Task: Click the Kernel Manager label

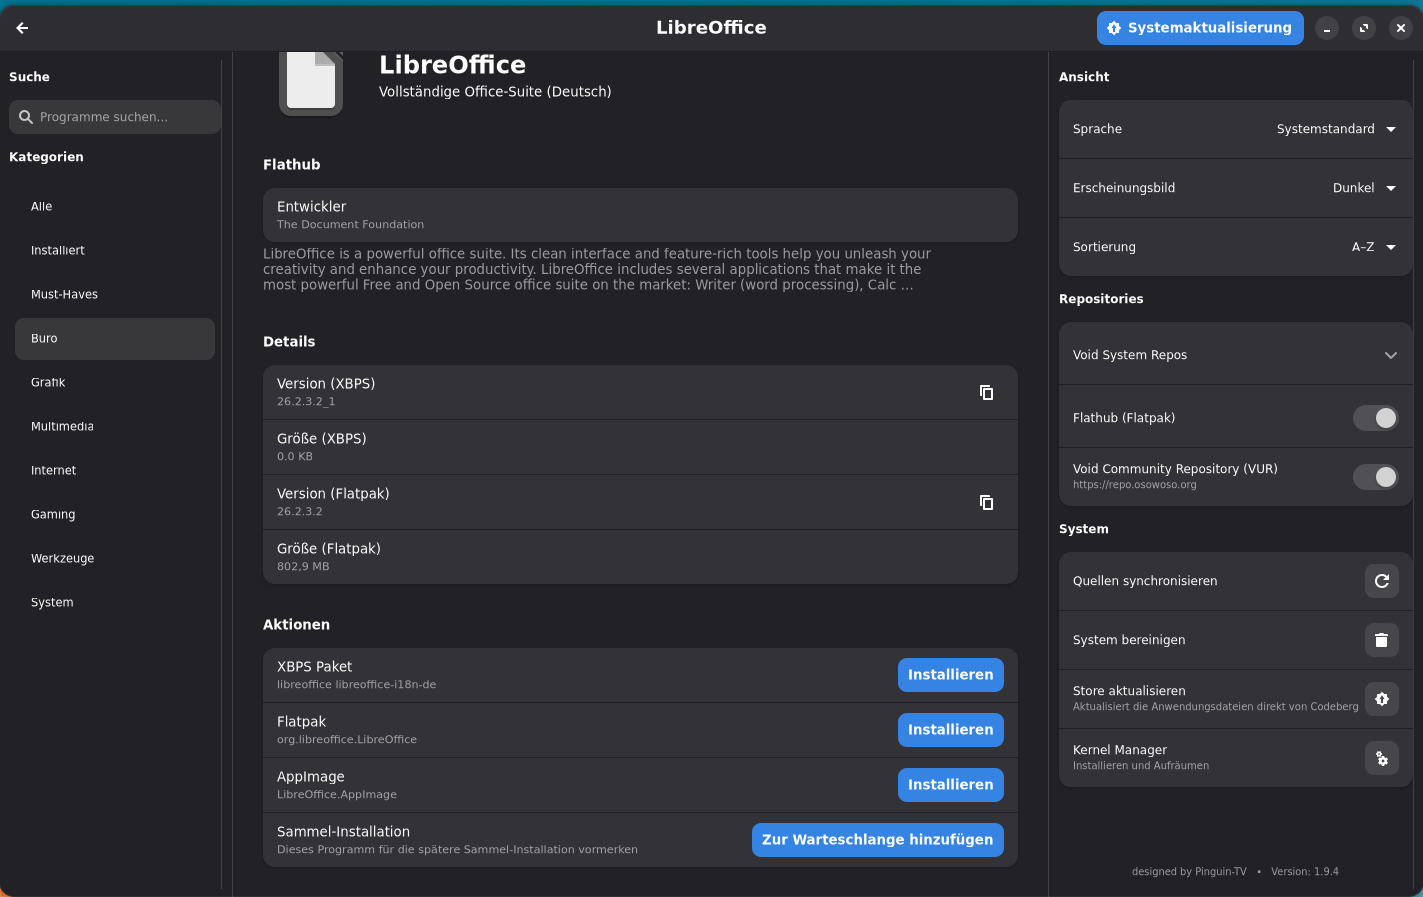Action: tap(1120, 750)
